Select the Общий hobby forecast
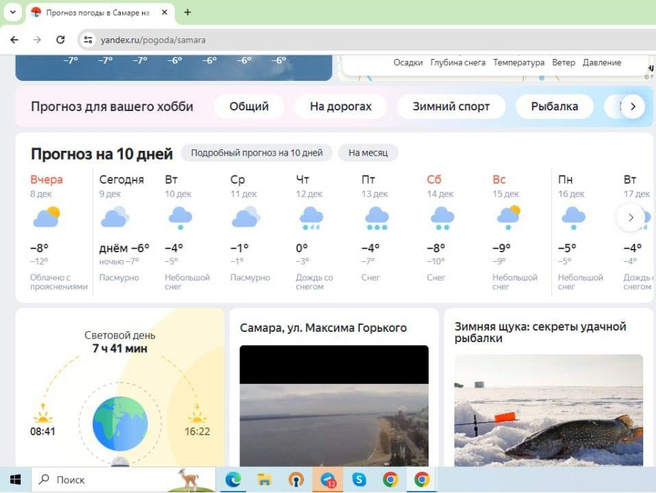The height and width of the screenshot is (493, 656). (x=249, y=106)
